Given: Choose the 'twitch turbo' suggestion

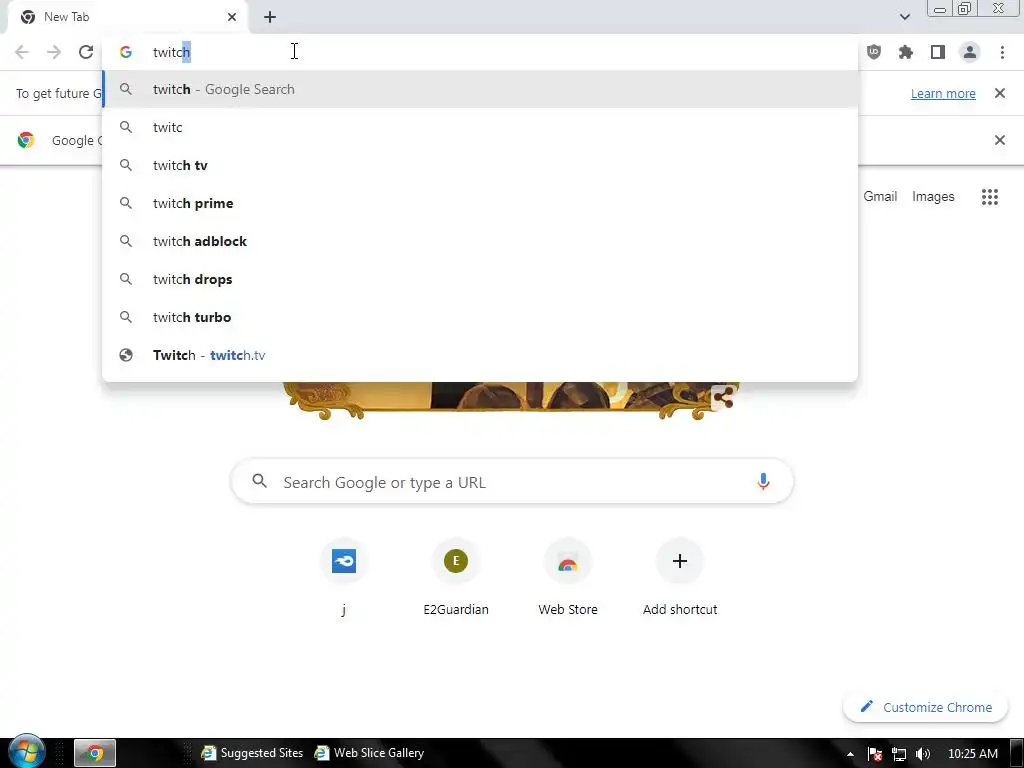Looking at the screenshot, I should tap(480, 317).
